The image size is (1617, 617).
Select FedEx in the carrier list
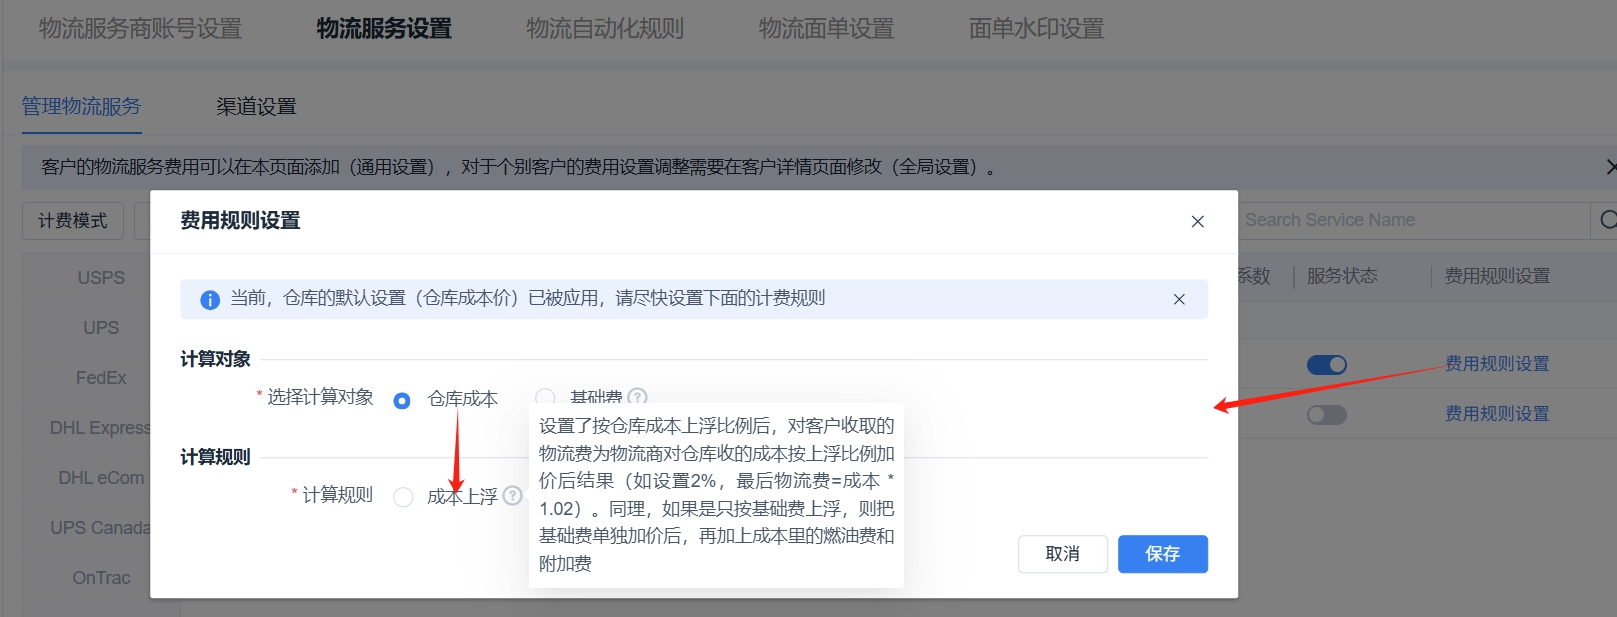(x=101, y=378)
